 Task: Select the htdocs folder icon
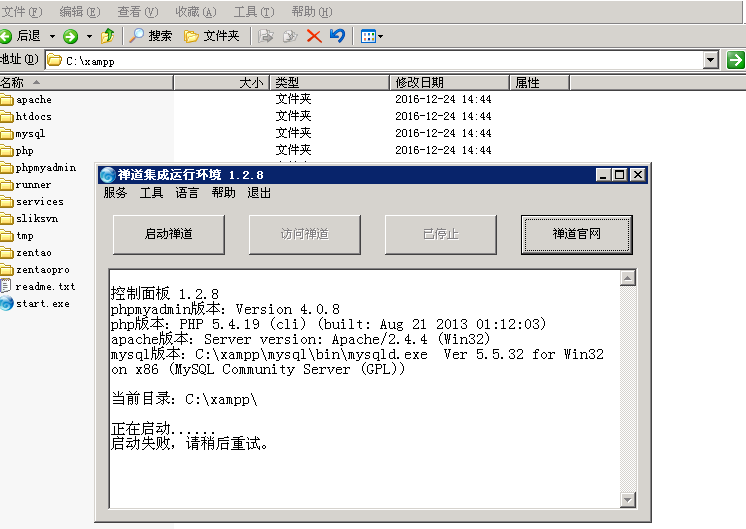(7, 117)
